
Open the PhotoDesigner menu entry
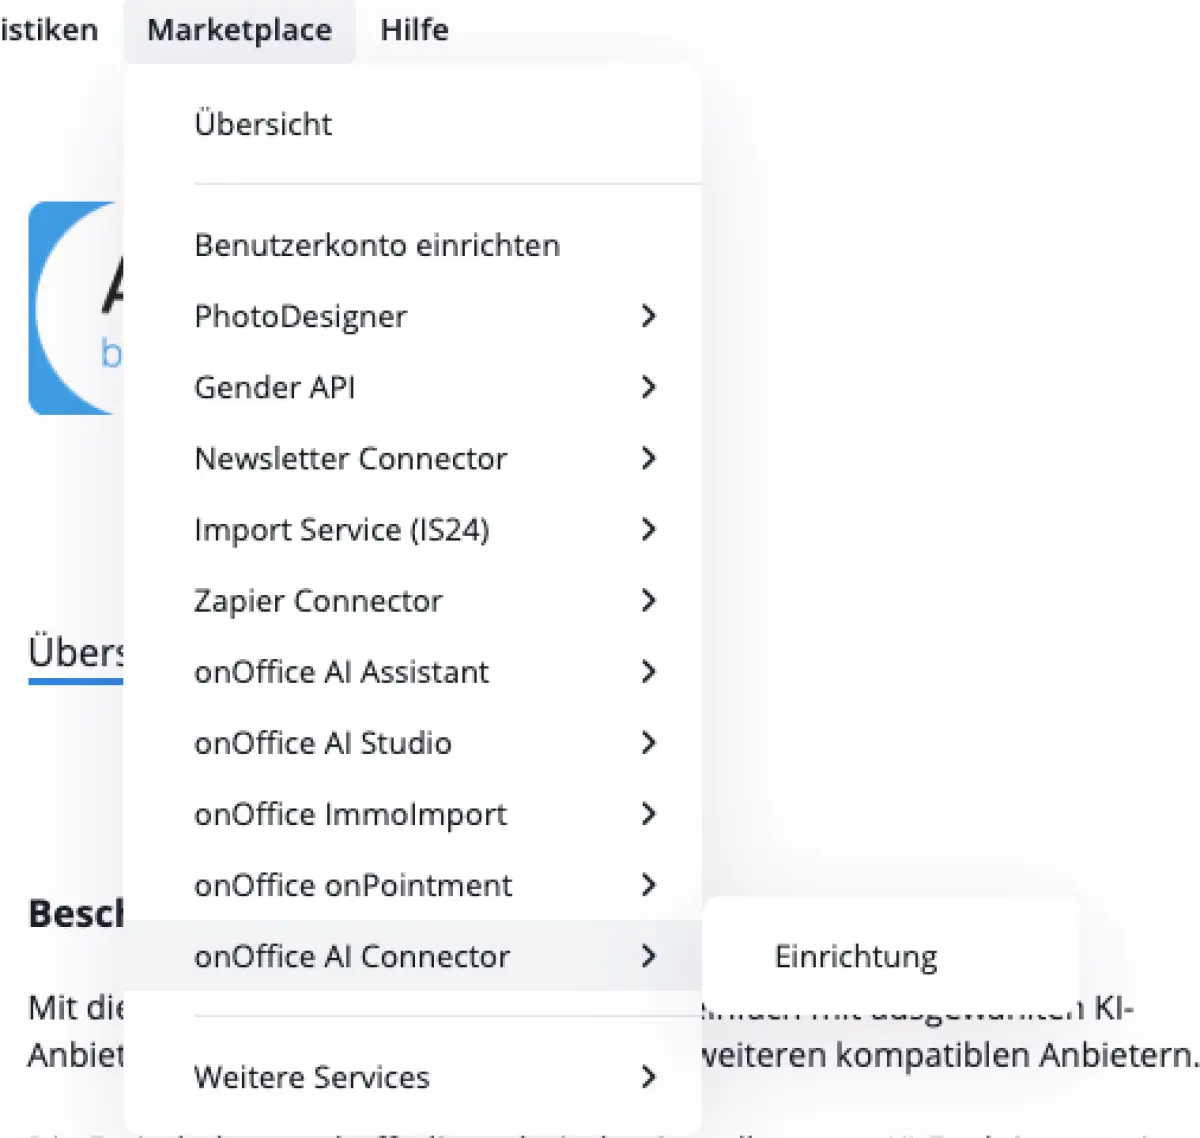(x=413, y=316)
